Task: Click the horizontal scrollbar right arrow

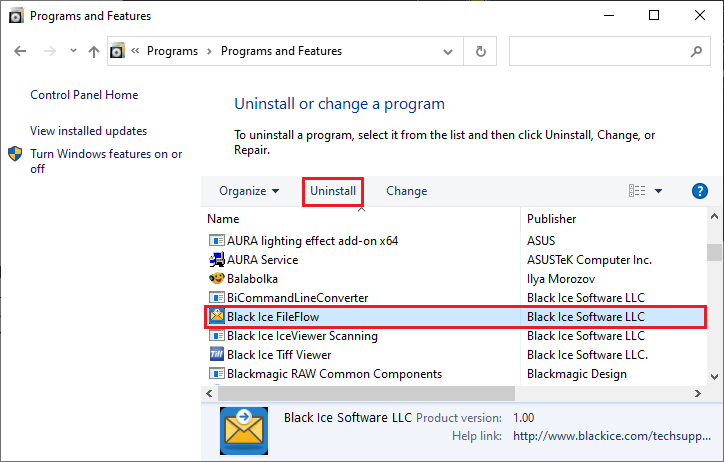Action: click(698, 393)
